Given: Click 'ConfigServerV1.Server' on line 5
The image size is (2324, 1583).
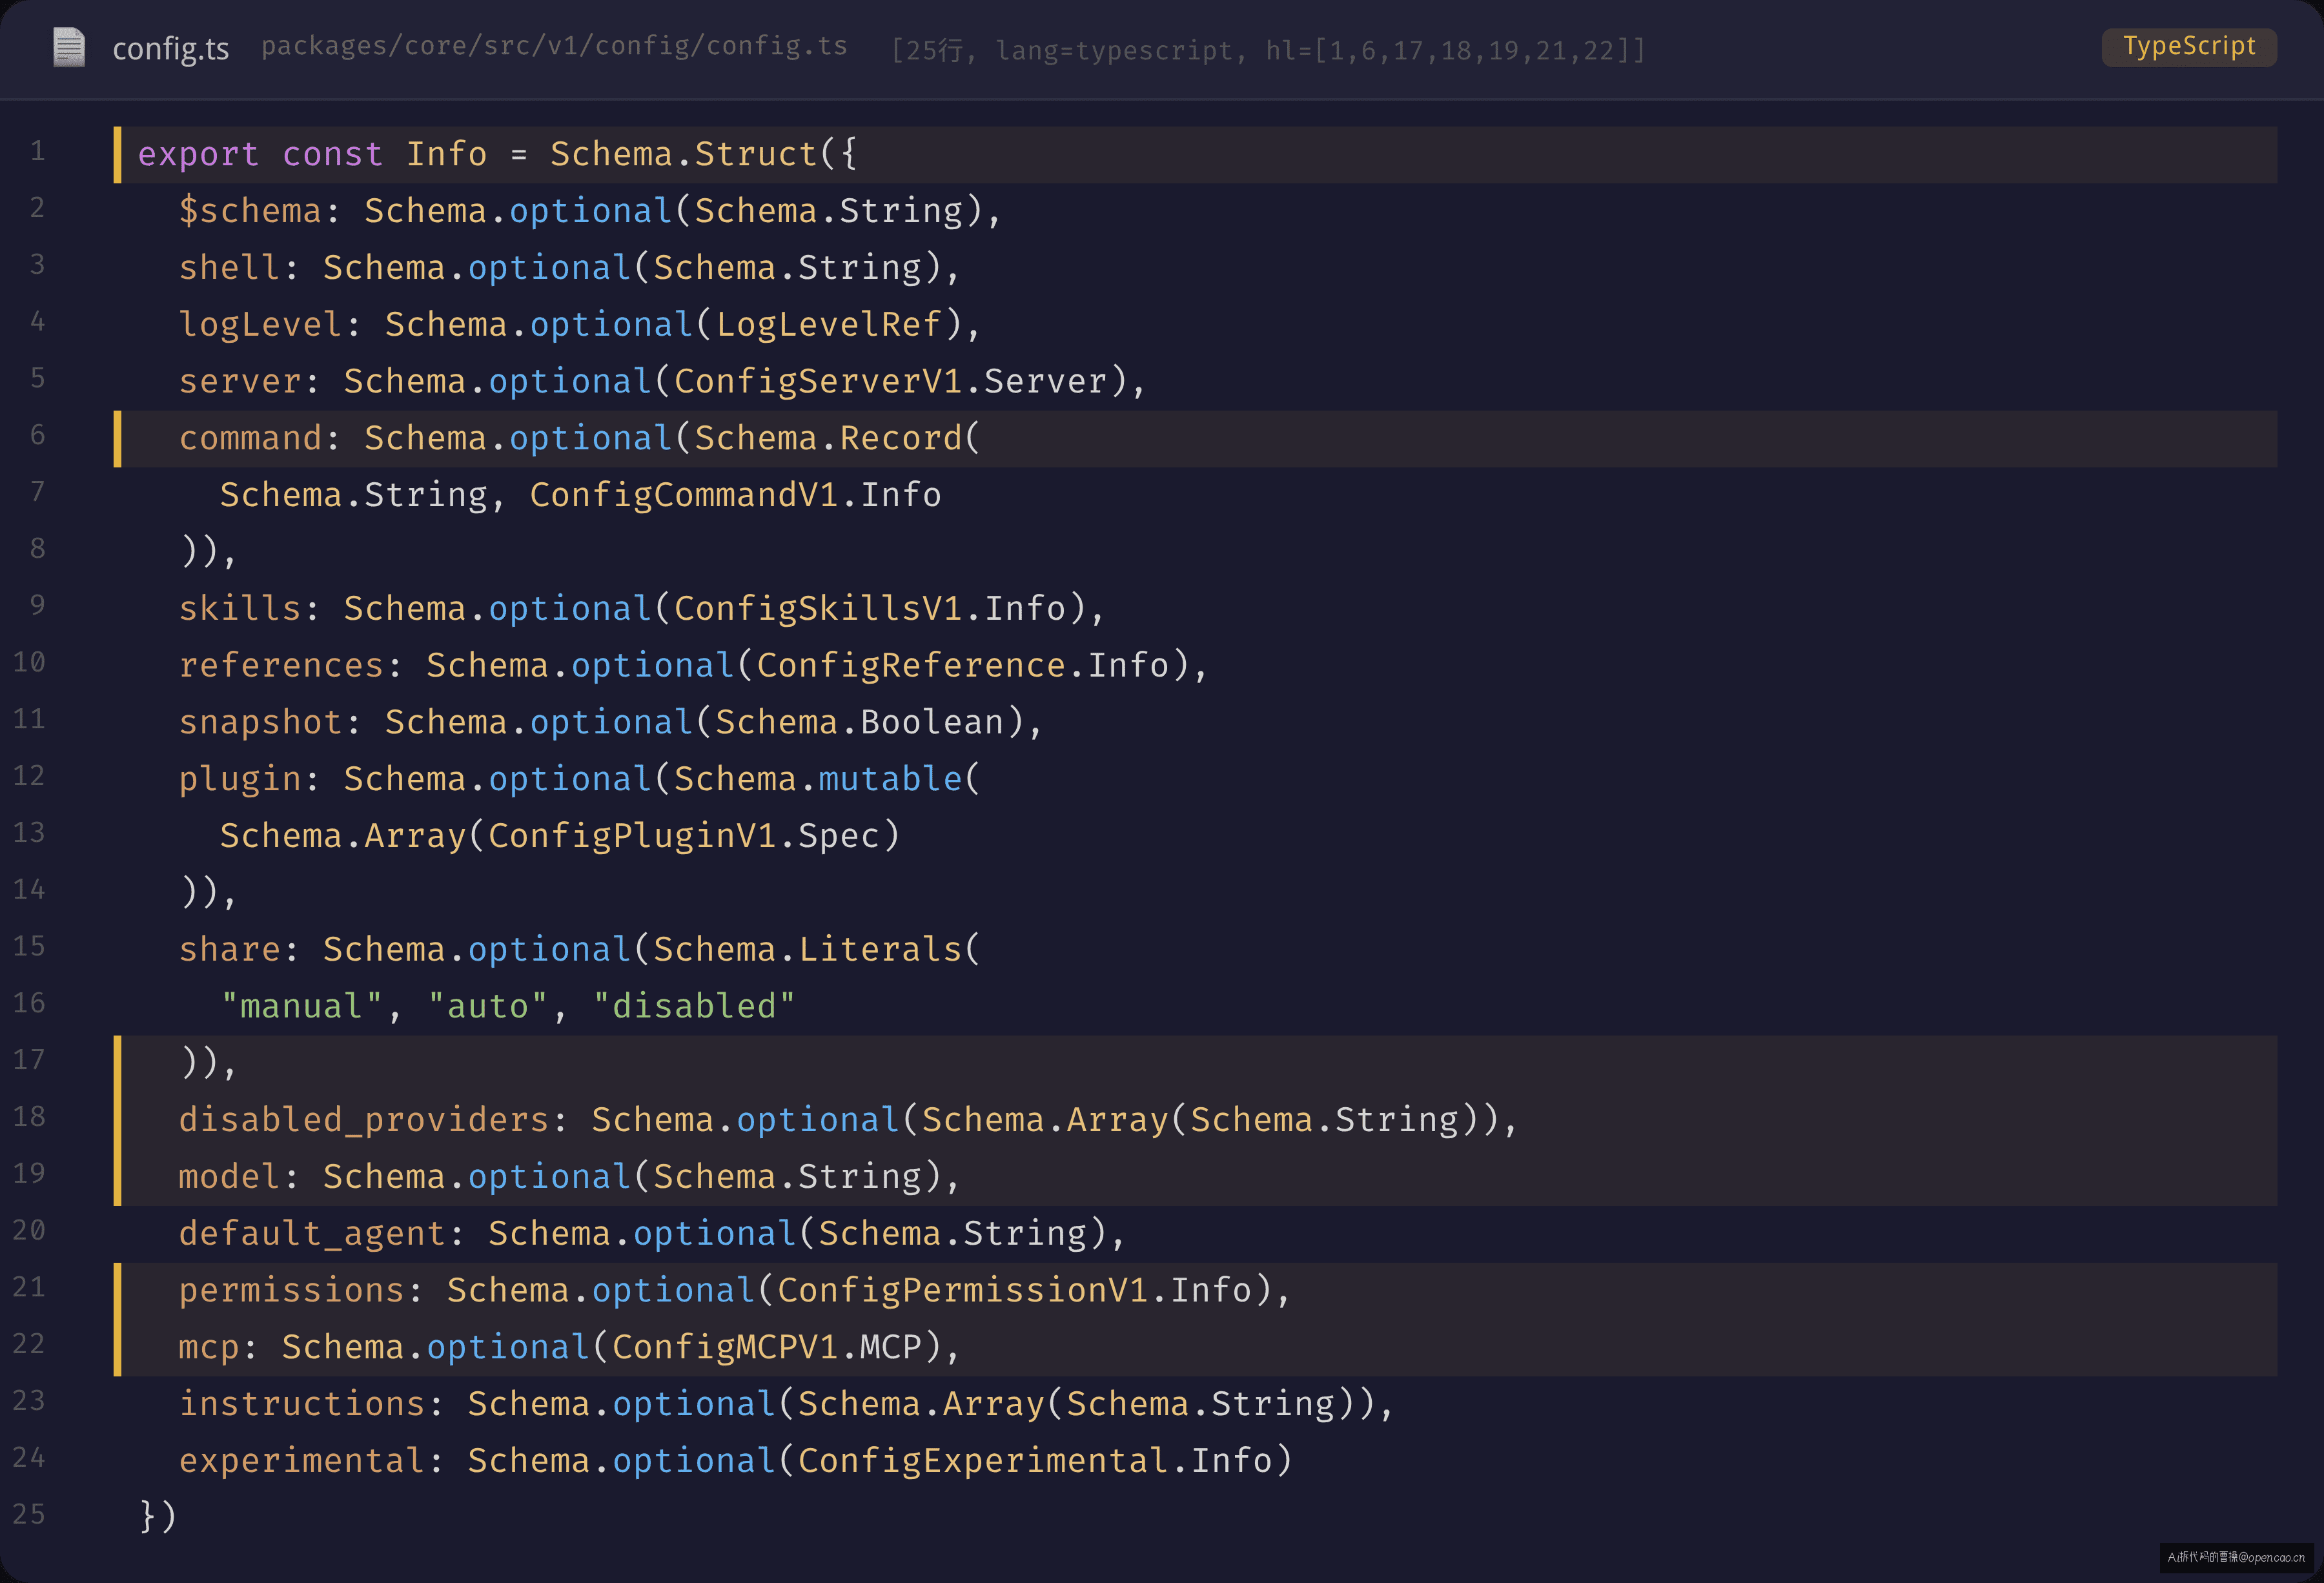Looking at the screenshot, I should tap(890, 382).
